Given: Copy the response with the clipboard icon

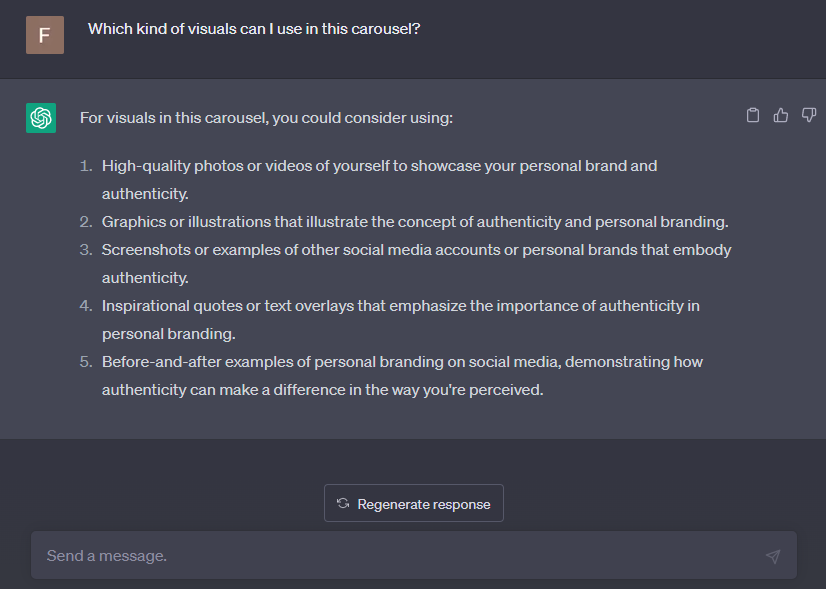Looking at the screenshot, I should pyautogui.click(x=753, y=116).
